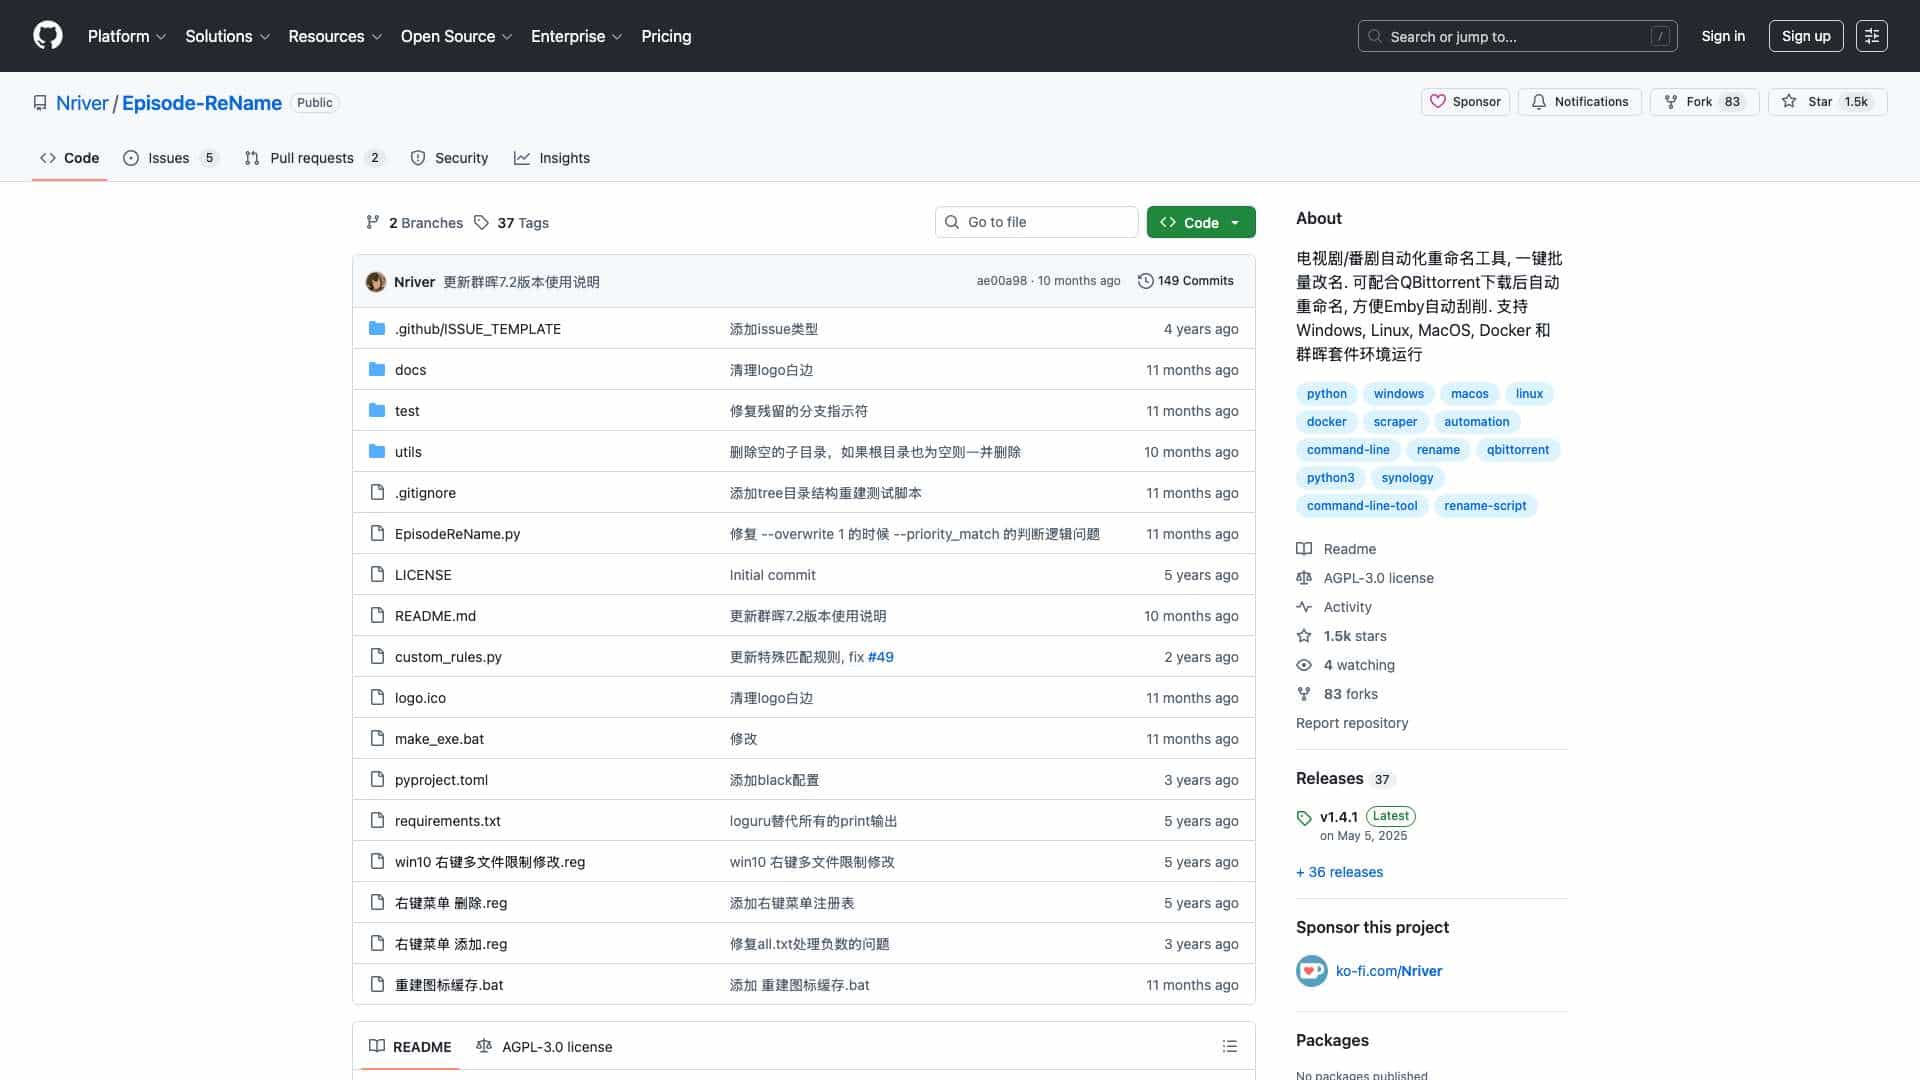Switch to the Issues tab

[170, 158]
